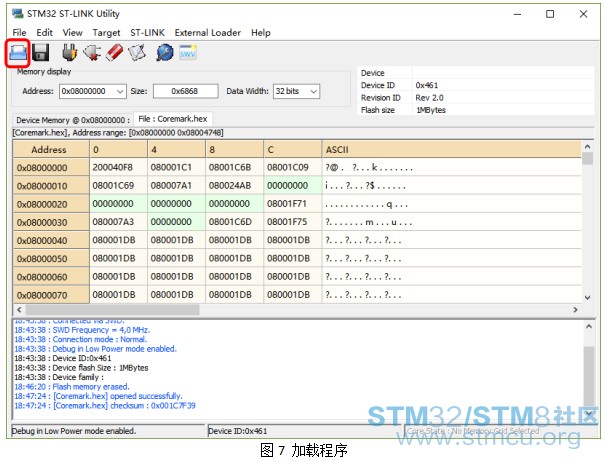The image size is (605, 462).
Task: Click address row 0x08000050
Action: (x=51, y=259)
